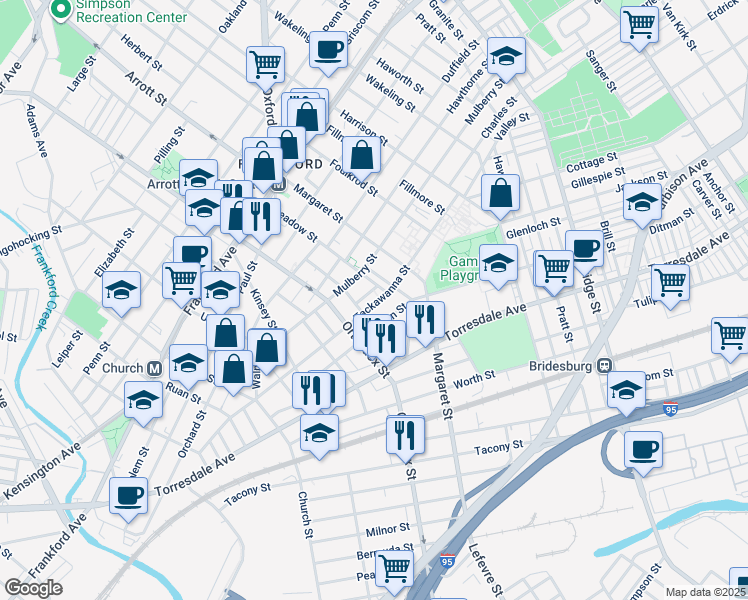This screenshot has height=600, width=748.
Task: Open the school marker above Church St
Action: pos(320,433)
